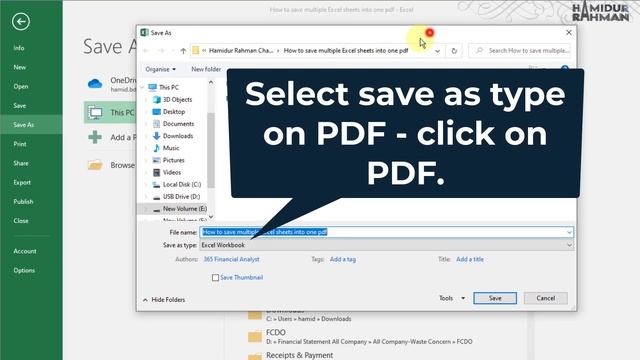This screenshot has height=360, width=640.
Task: Select New in the backstage sidebar
Action: 20,67
